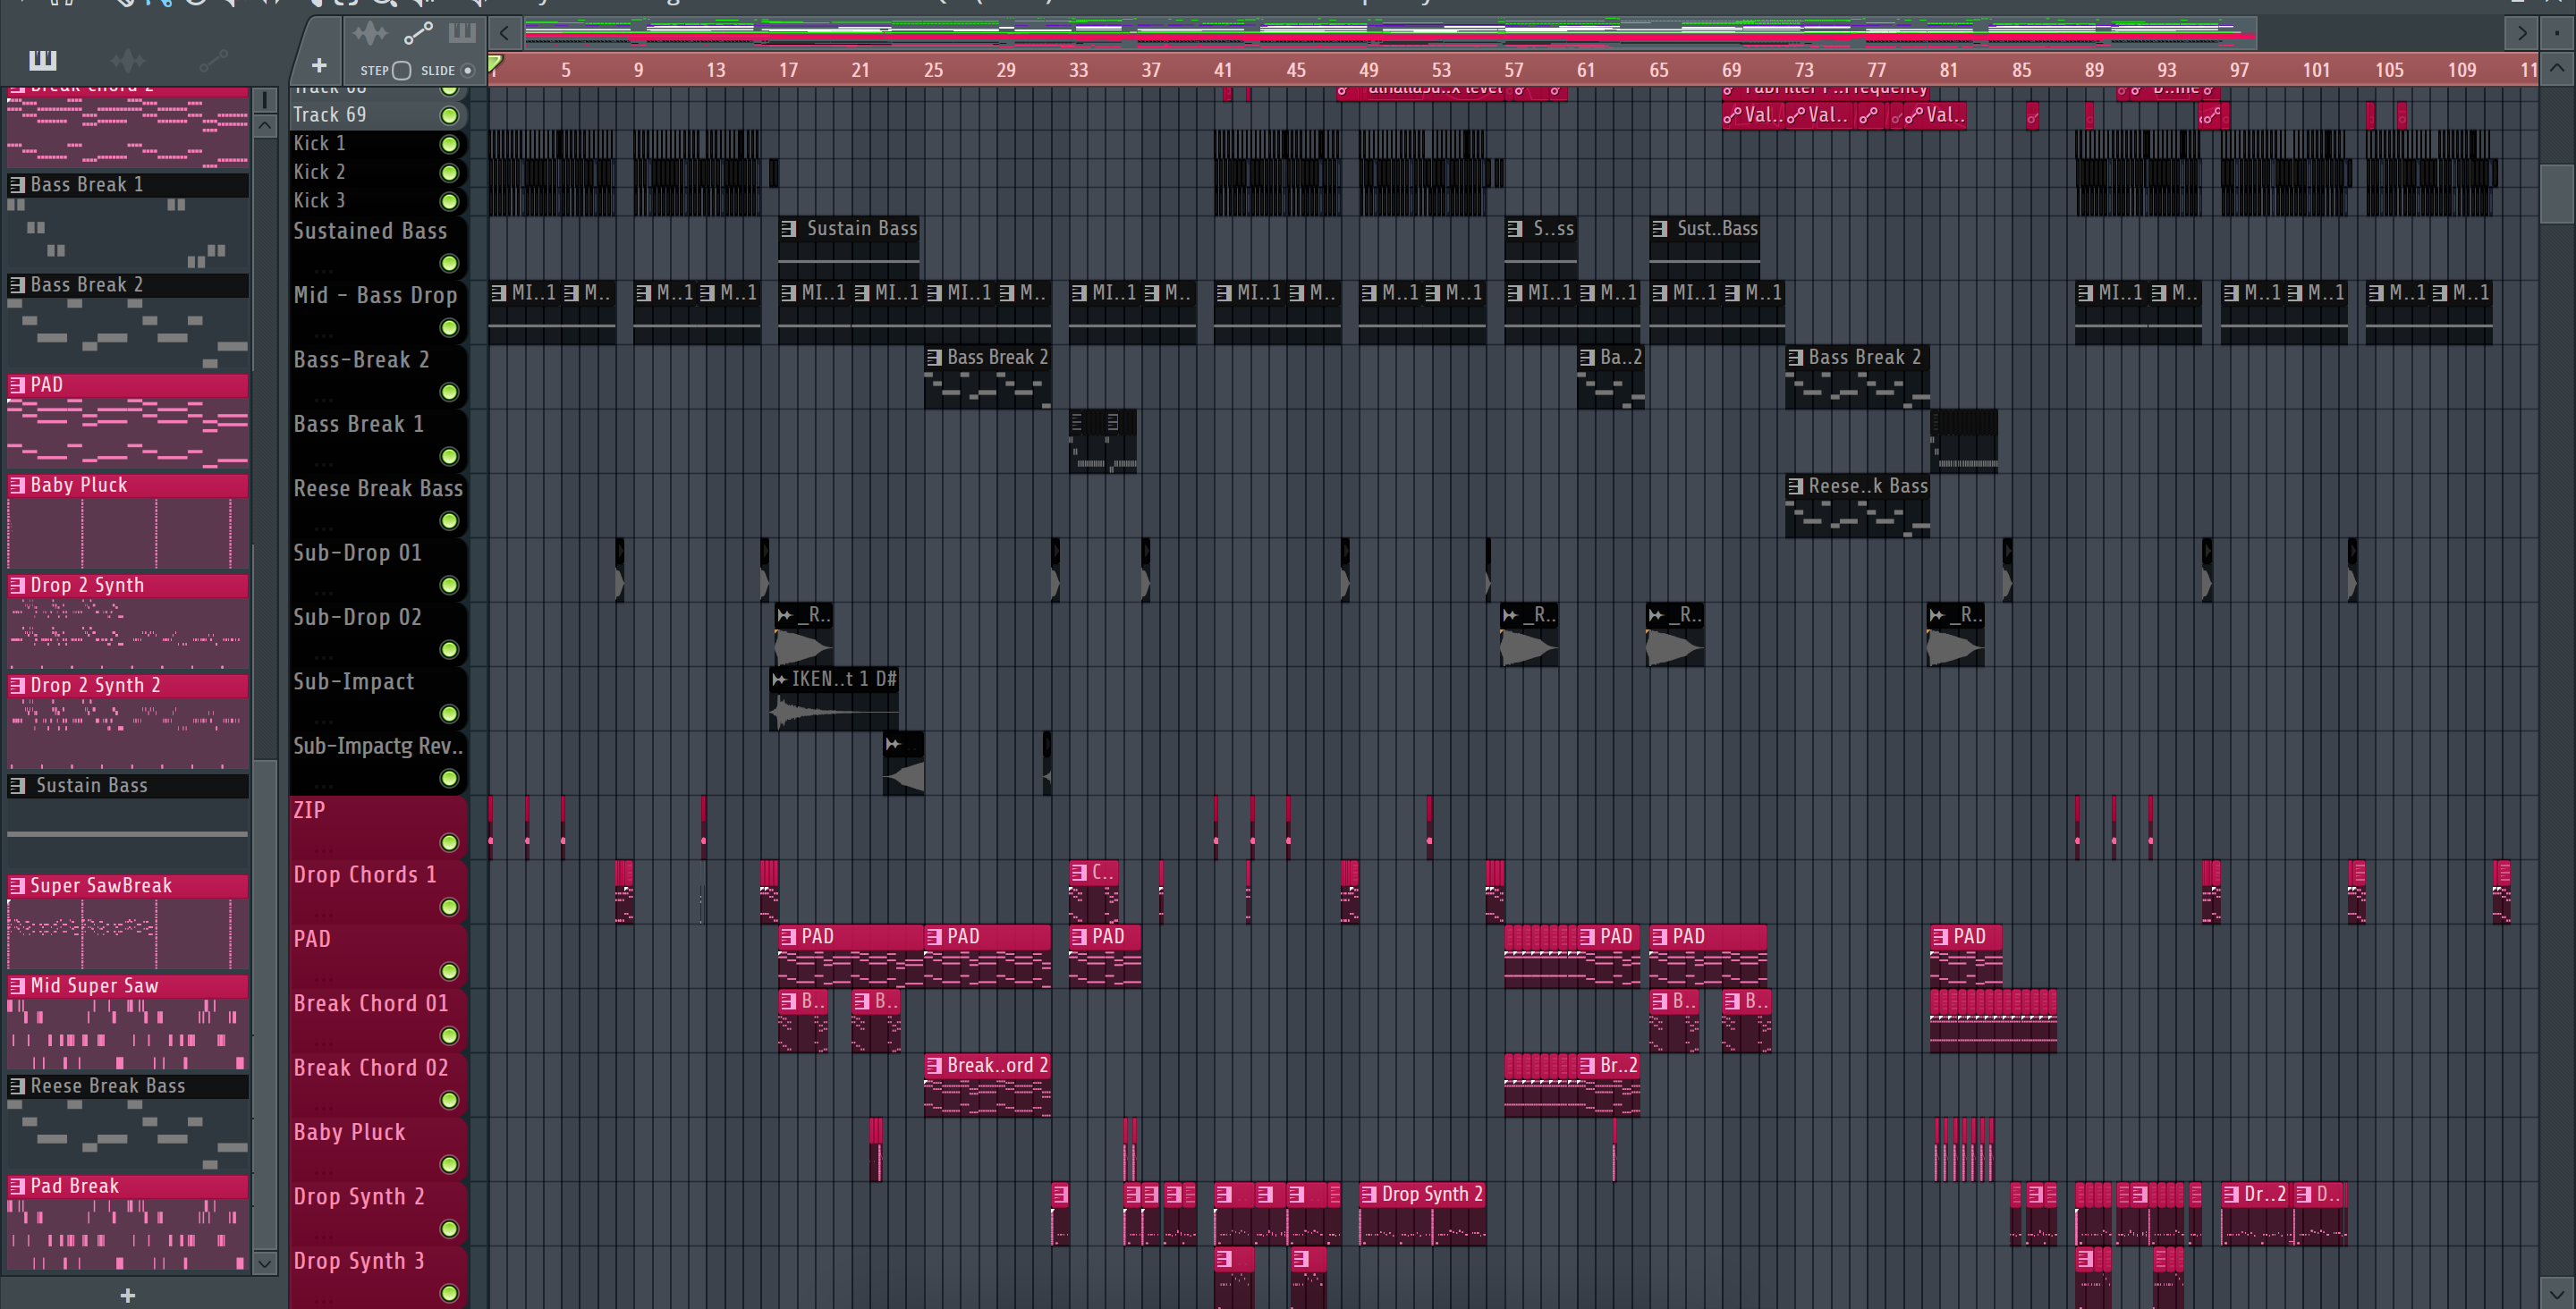The width and height of the screenshot is (2576, 1309).
Task: Show audio clips in the picker panel
Action: tap(128, 61)
